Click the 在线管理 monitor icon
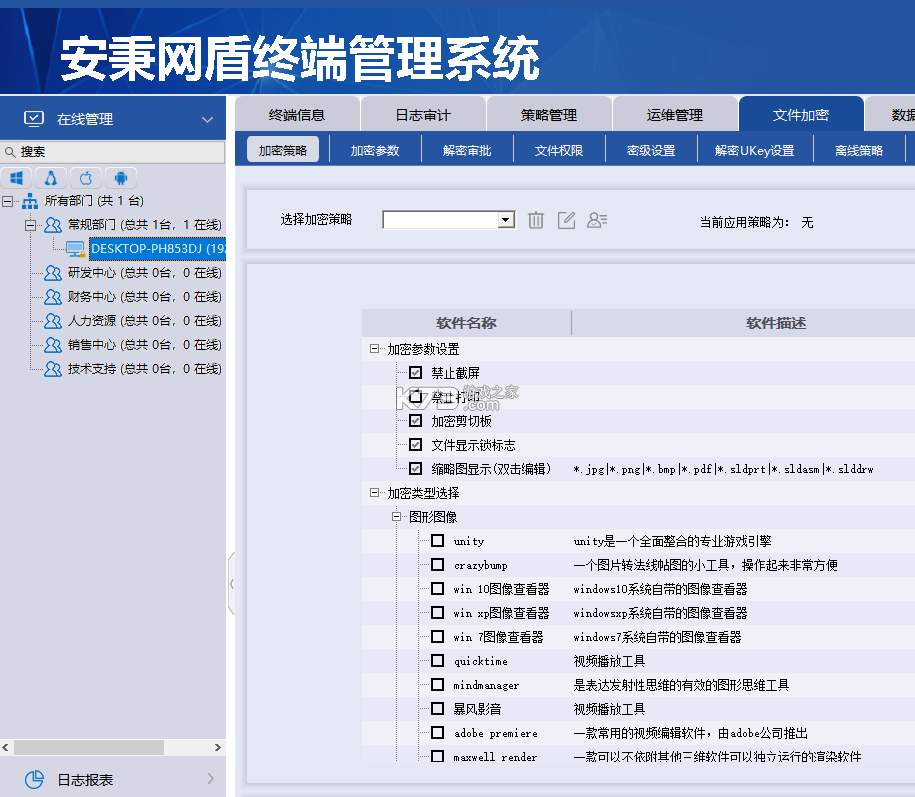The image size is (915, 797). (33, 119)
